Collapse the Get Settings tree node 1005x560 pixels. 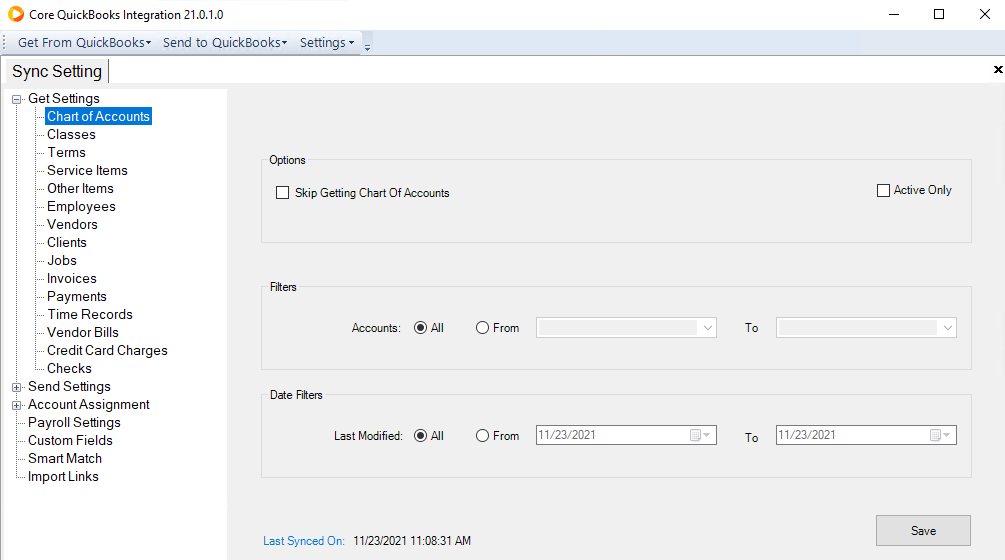[17, 99]
